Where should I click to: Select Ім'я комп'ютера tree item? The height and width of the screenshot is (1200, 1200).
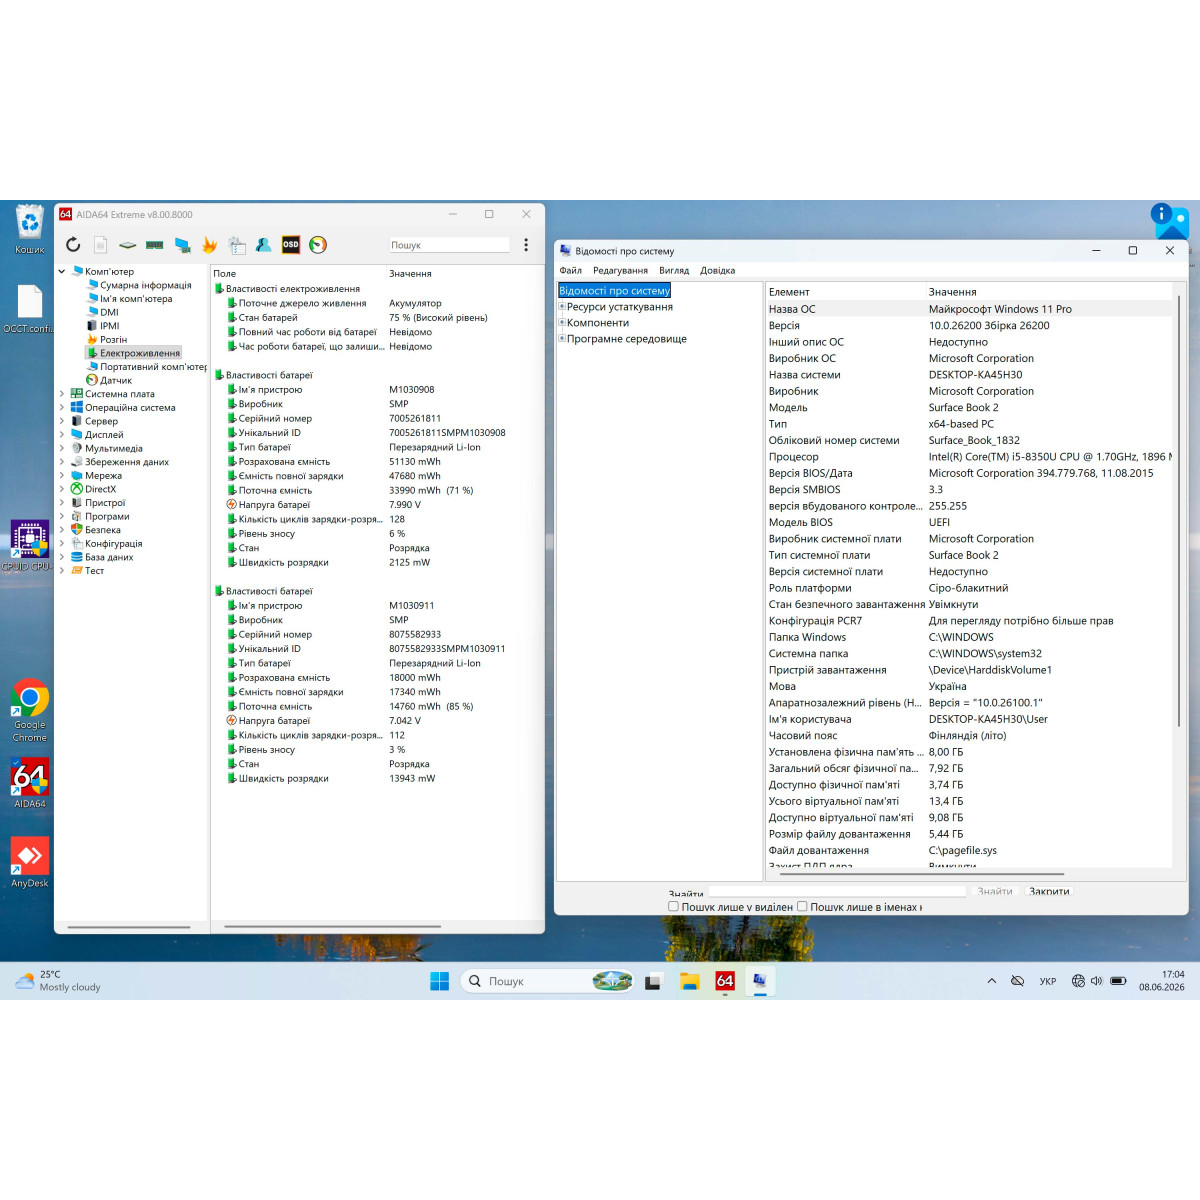tap(136, 299)
